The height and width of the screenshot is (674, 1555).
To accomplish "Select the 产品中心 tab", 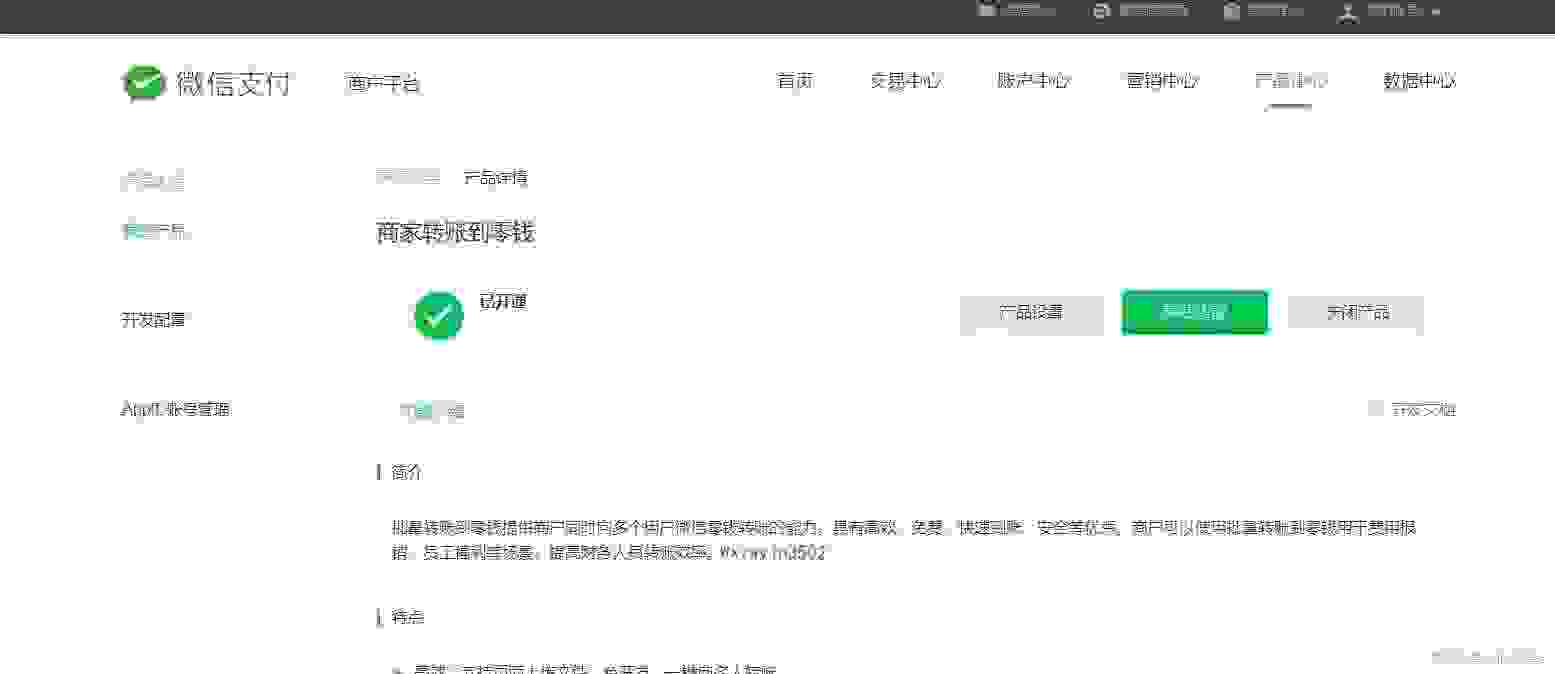I will (x=1290, y=82).
